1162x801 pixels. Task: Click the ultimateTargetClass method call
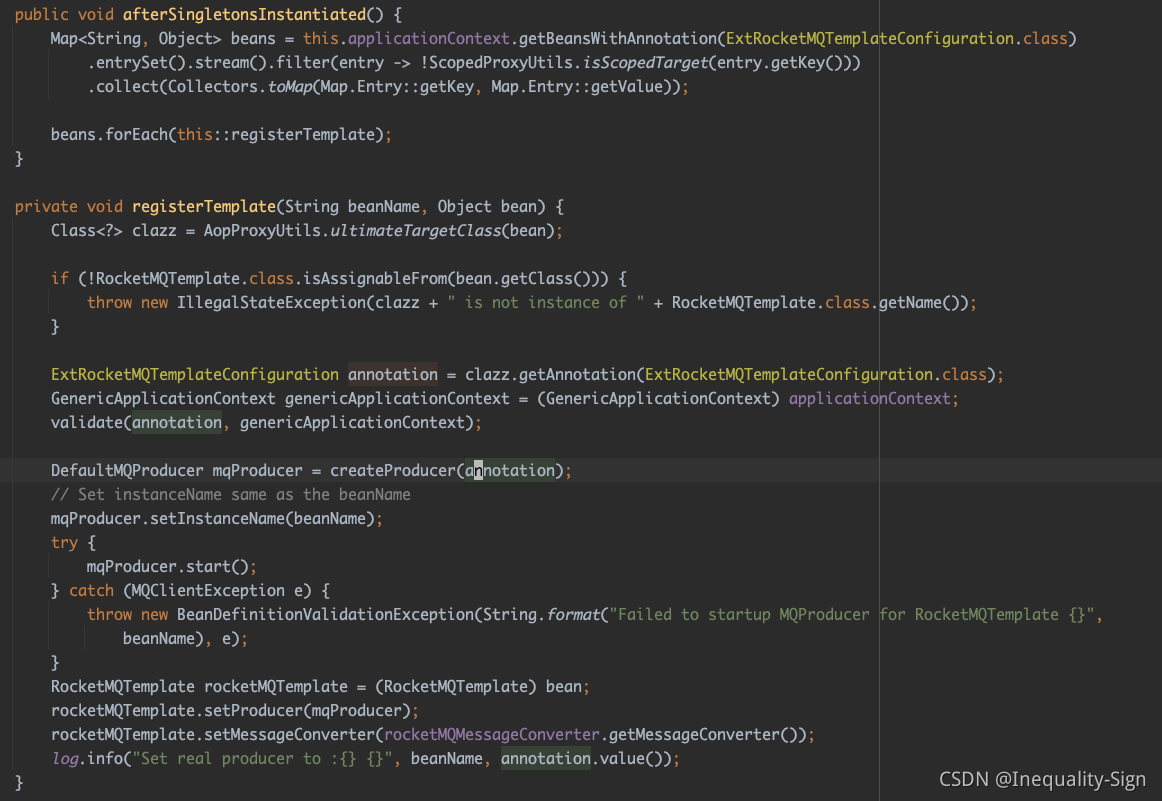tap(416, 230)
